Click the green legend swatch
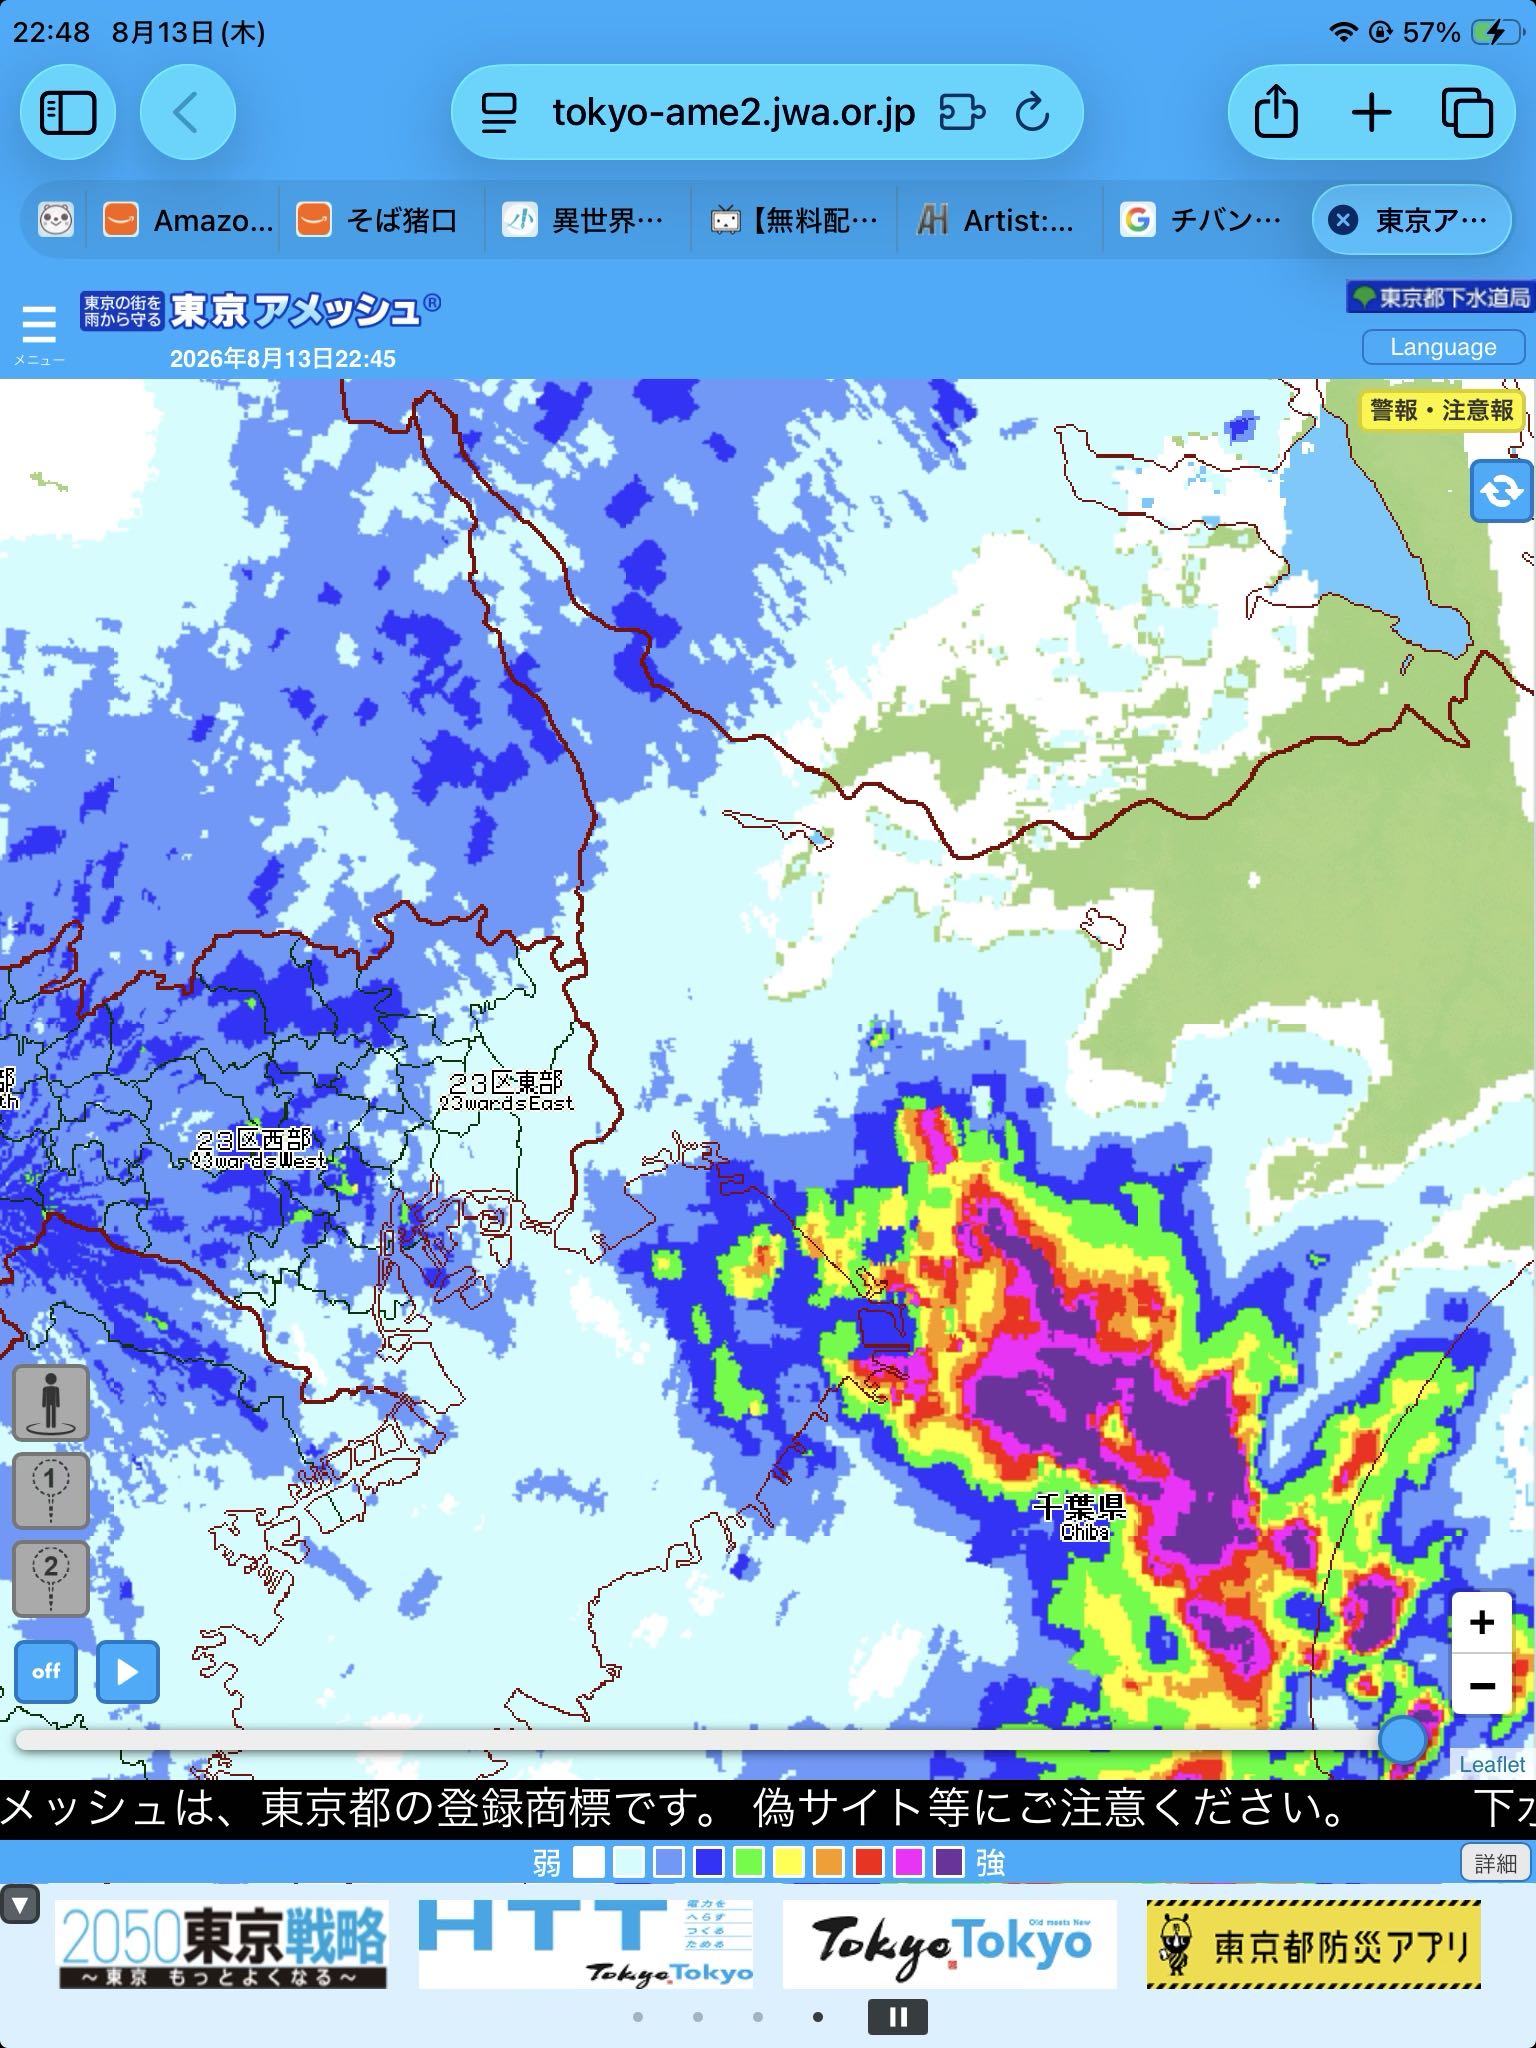 pos(749,1862)
